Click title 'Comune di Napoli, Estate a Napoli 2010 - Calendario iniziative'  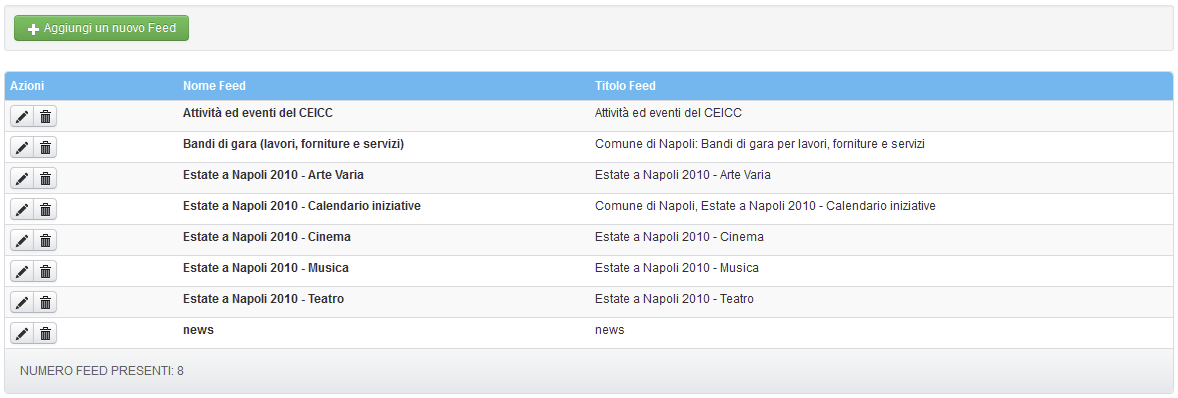(765, 205)
